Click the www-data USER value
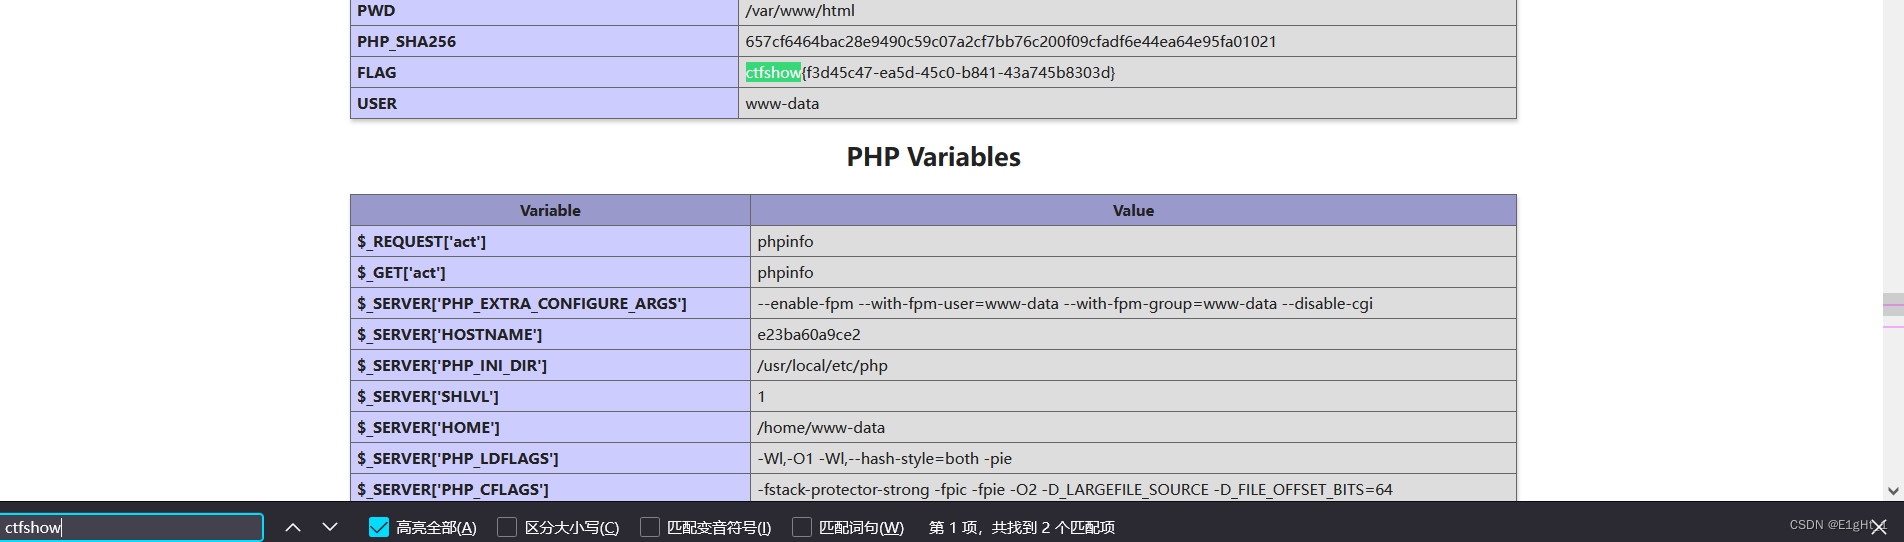1904x542 pixels. tap(782, 103)
